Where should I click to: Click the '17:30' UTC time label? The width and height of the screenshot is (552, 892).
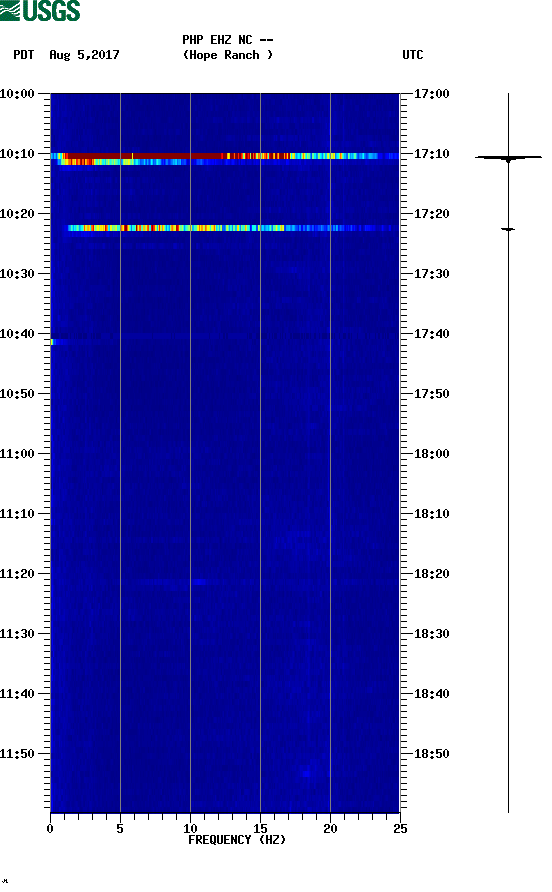pos(431,274)
